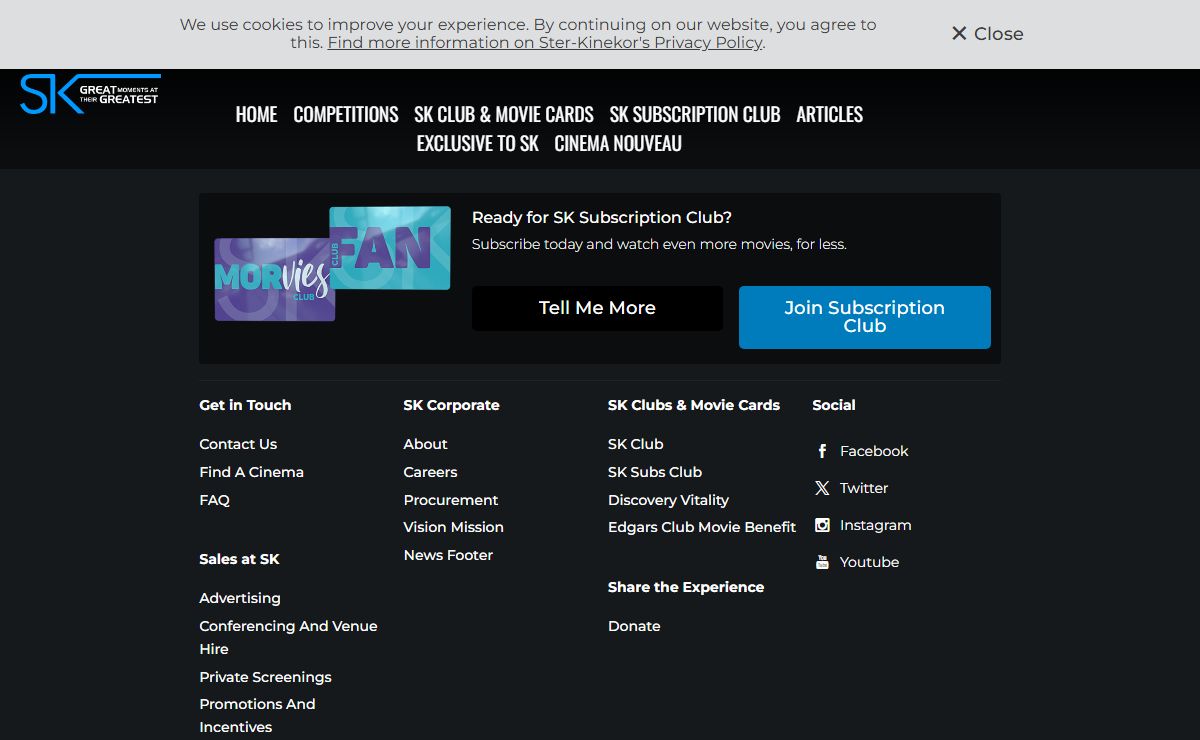Click the Tell Me More button
Screen dimensions: 1200x740
pos(597,308)
